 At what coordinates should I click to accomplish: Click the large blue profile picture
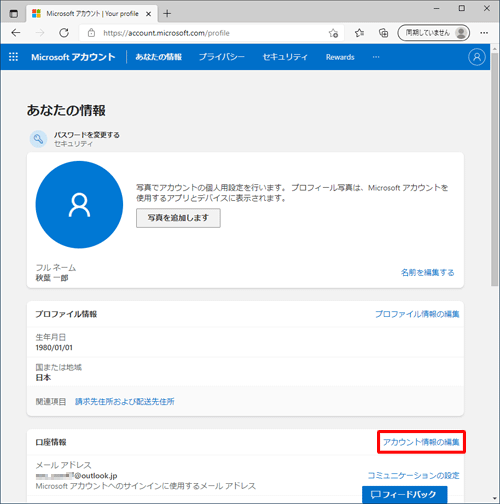coord(79,205)
